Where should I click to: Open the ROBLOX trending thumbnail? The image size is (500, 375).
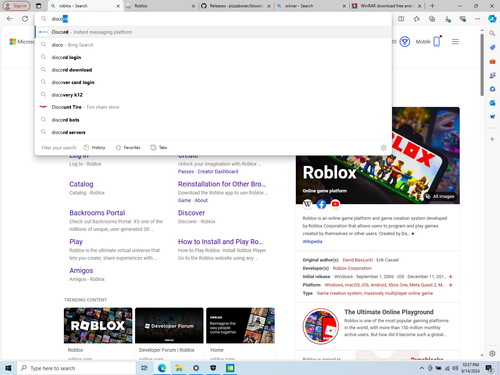(x=98, y=325)
